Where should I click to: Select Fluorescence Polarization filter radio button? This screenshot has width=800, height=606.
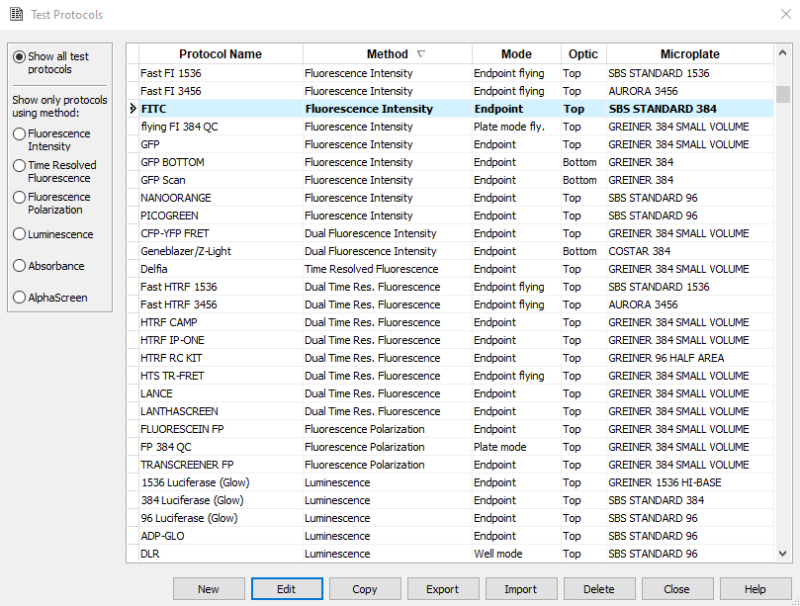(x=19, y=197)
